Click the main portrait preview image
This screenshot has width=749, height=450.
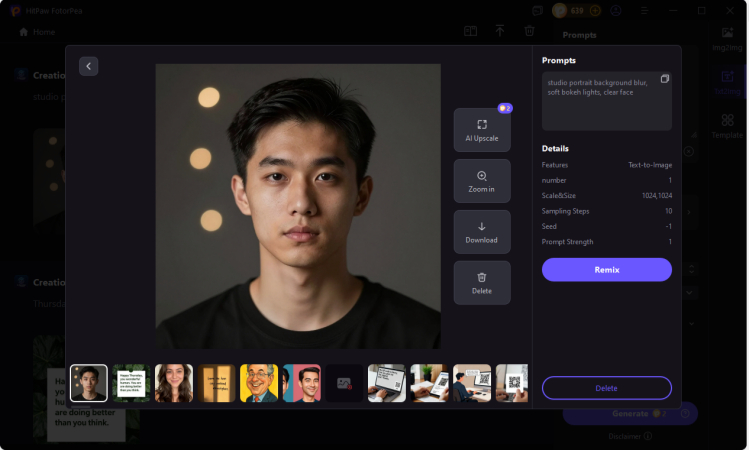click(298, 206)
